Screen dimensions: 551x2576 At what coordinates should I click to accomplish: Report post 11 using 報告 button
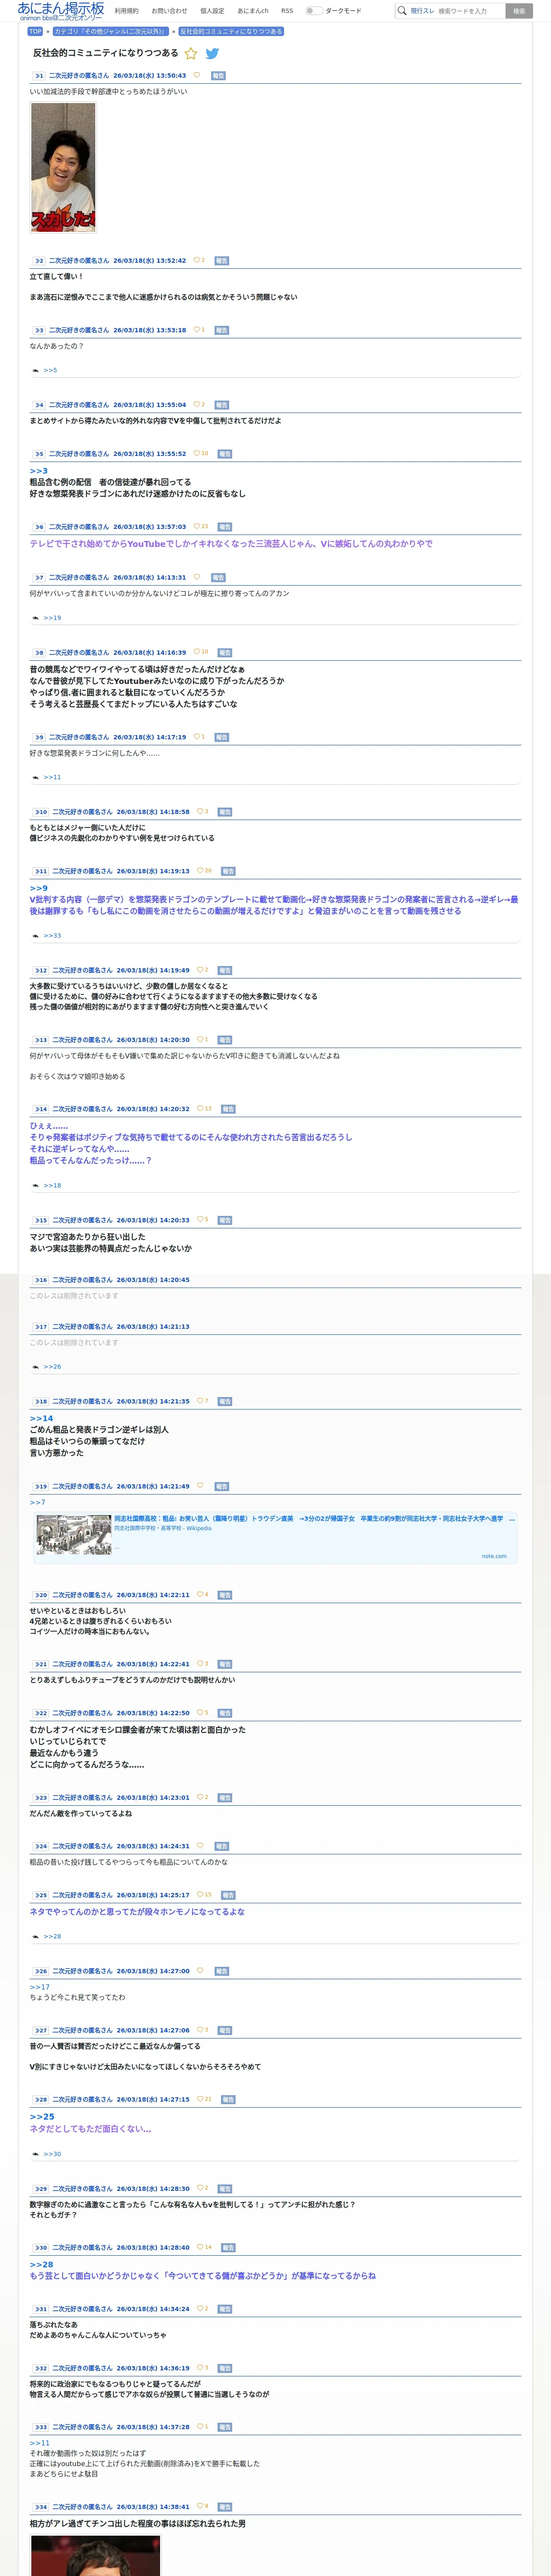[x=228, y=872]
